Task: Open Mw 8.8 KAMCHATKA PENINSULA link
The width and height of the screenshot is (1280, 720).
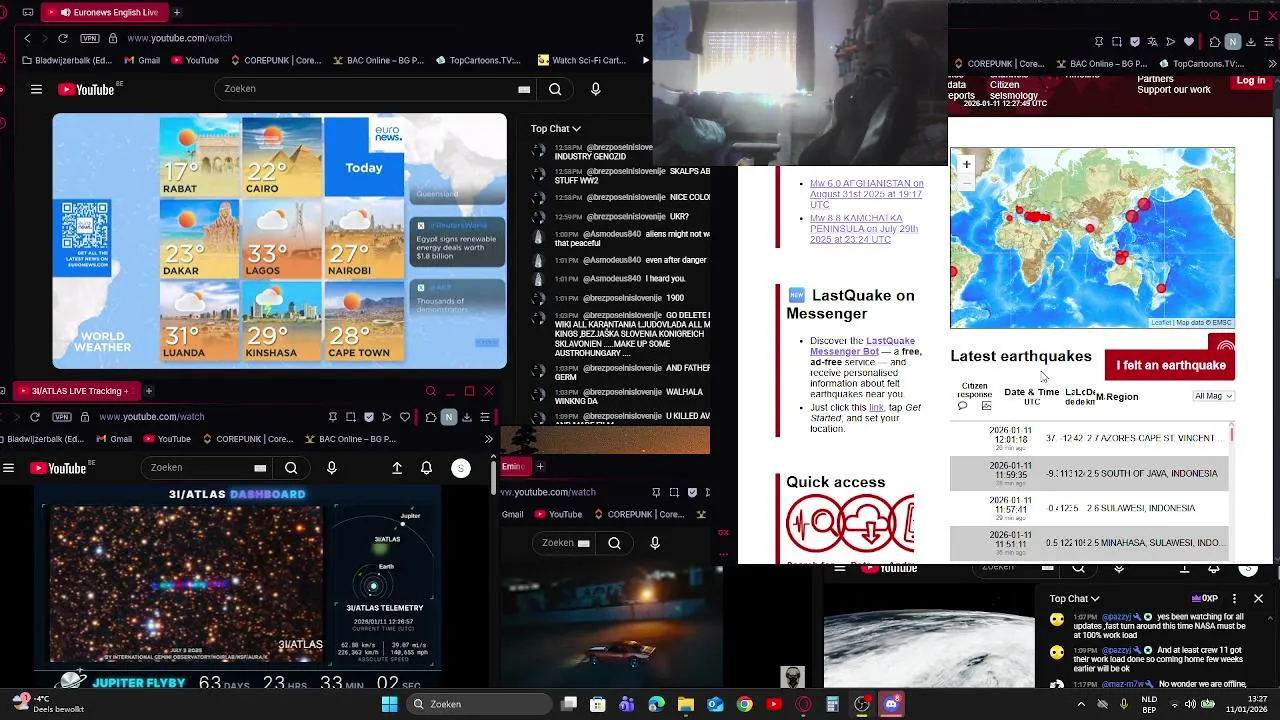Action: [x=864, y=229]
